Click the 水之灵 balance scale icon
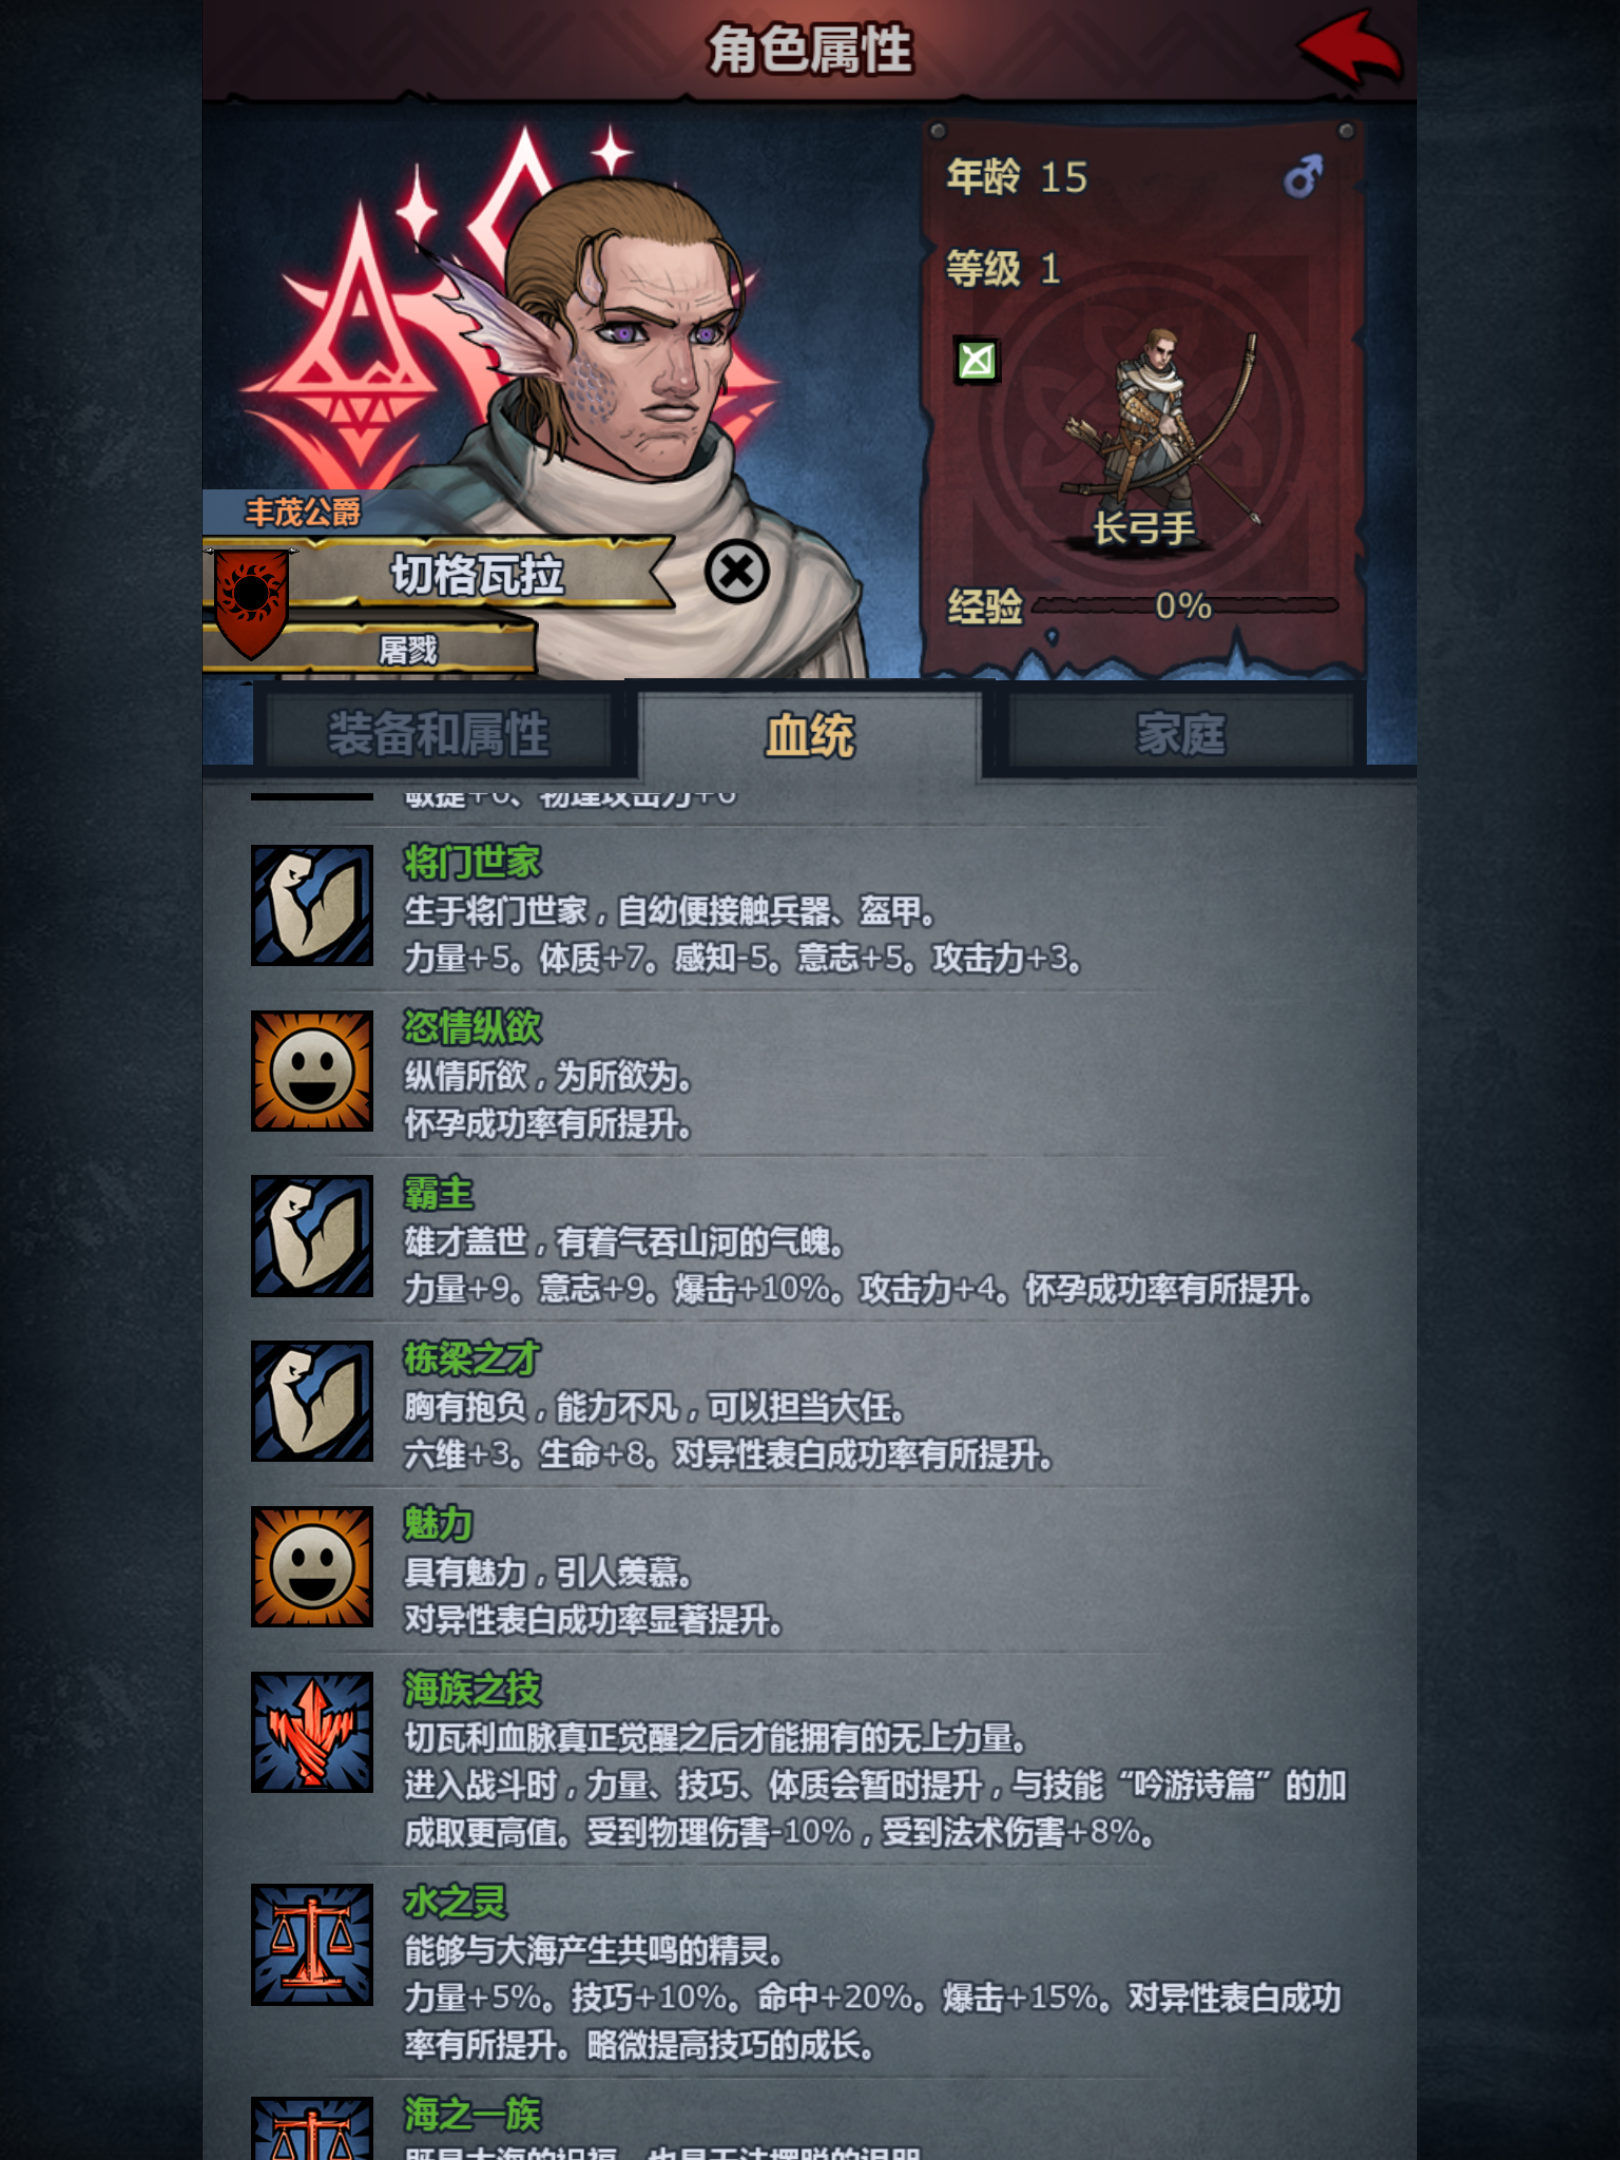 tap(312, 1945)
